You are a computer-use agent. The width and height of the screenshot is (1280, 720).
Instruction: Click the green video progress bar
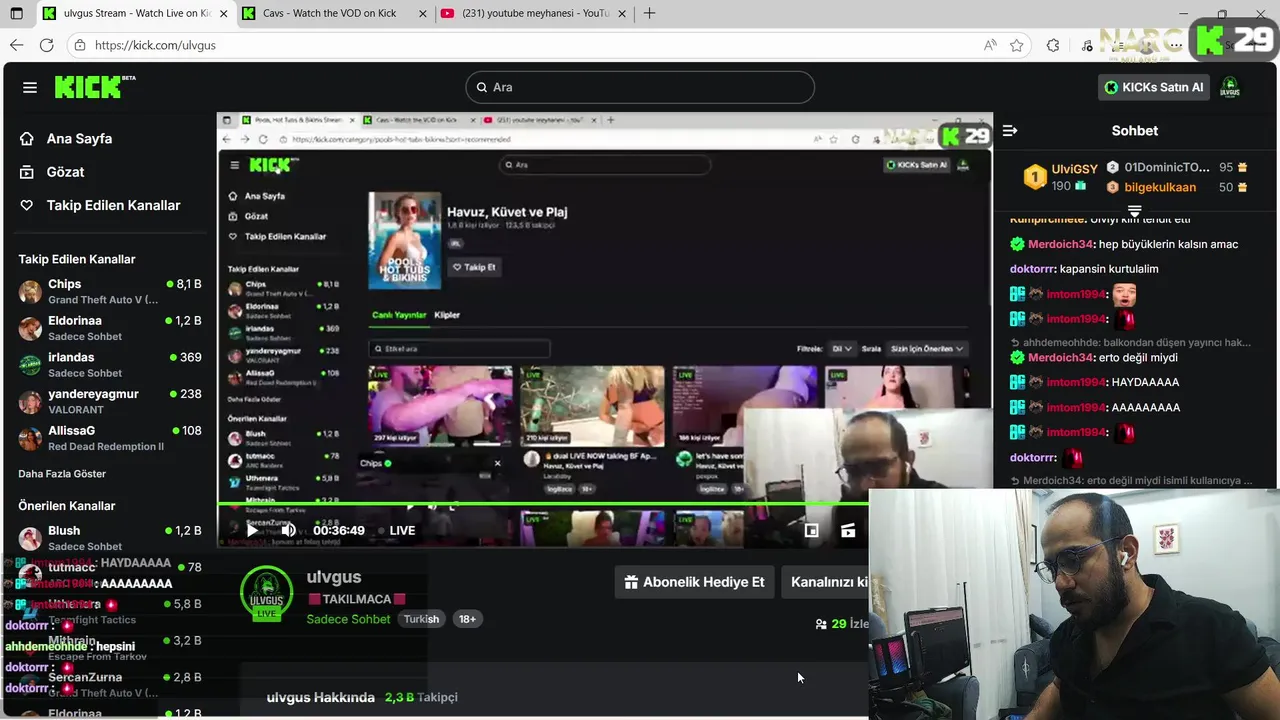[543, 504]
